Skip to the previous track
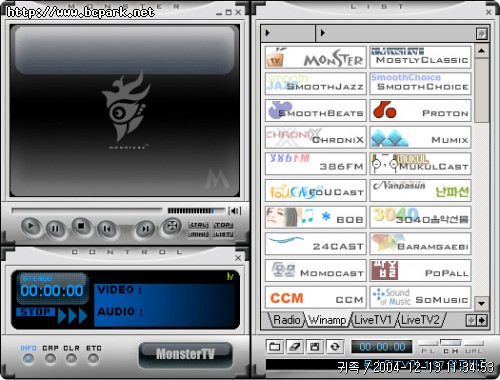Screen dimensions: 500x380 coord(107,229)
